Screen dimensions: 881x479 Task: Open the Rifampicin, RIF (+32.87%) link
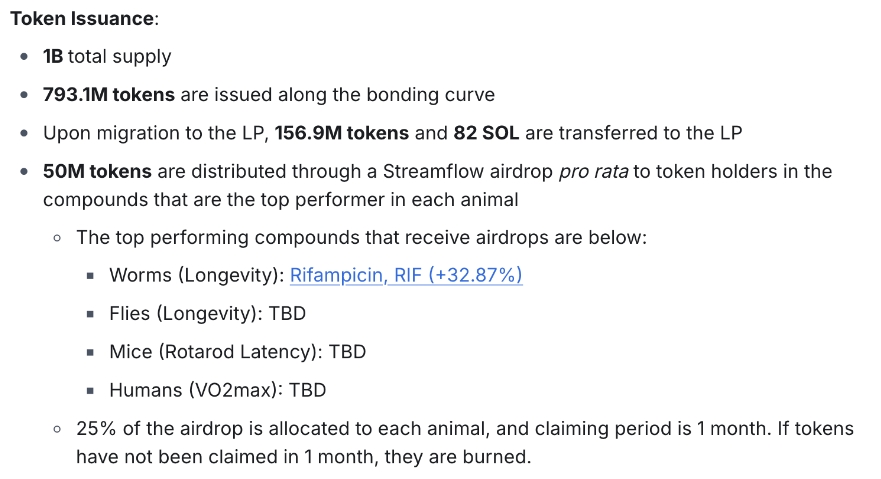click(406, 275)
